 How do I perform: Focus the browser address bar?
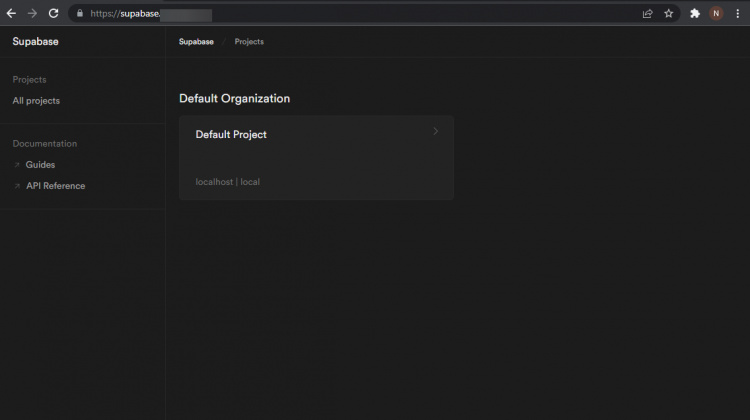pyautogui.click(x=350, y=14)
